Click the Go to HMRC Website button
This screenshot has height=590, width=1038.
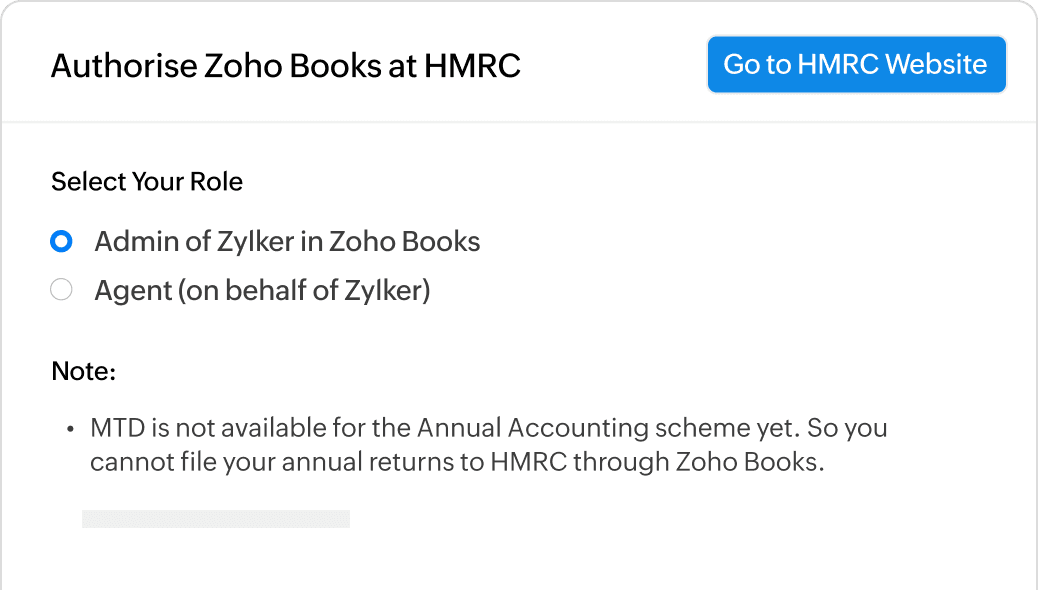856,65
